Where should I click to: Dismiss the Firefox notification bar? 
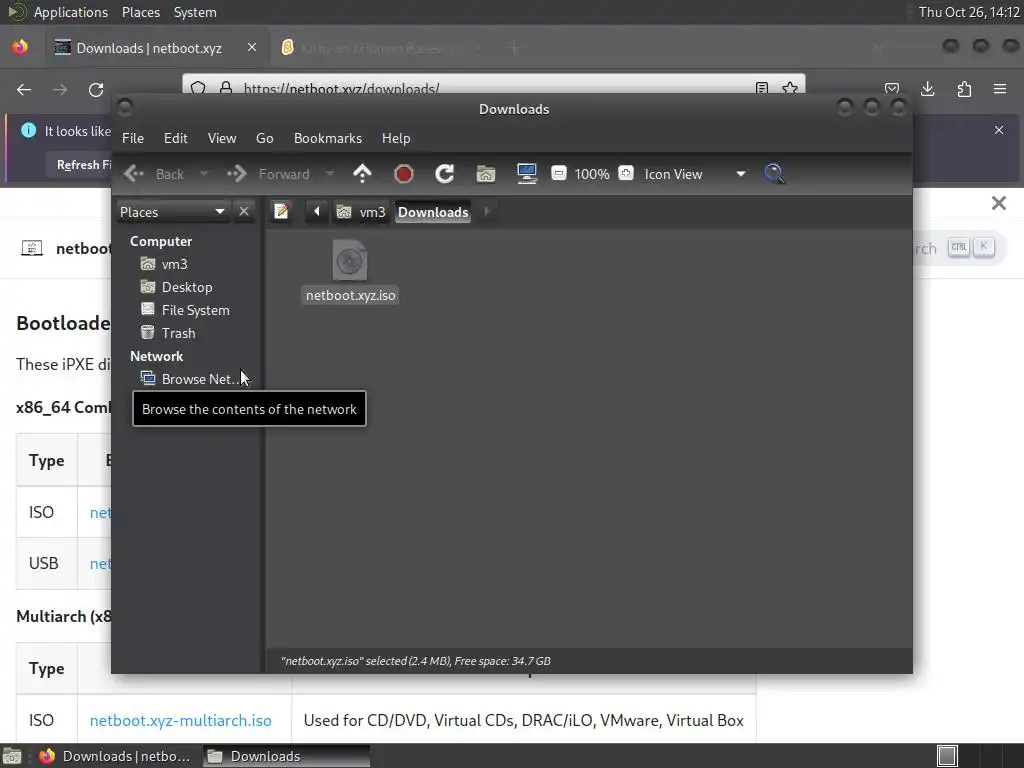click(999, 130)
